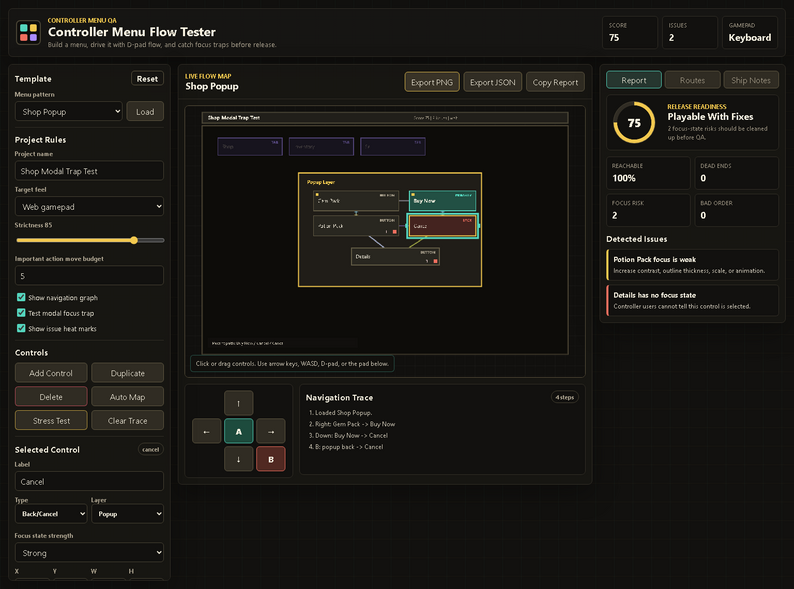This screenshot has width=794, height=589.
Task: Click the red heat mark on Details node
Action: coord(435,261)
